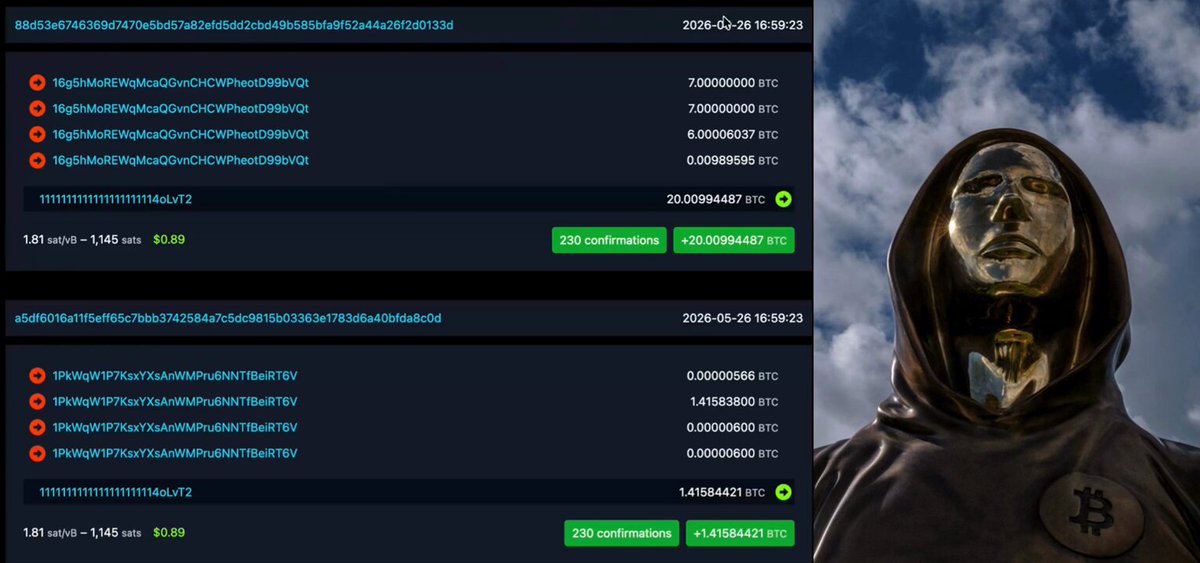Click timestamp of the 88d53e67 transaction
The image size is (1200, 563).
coord(743,25)
